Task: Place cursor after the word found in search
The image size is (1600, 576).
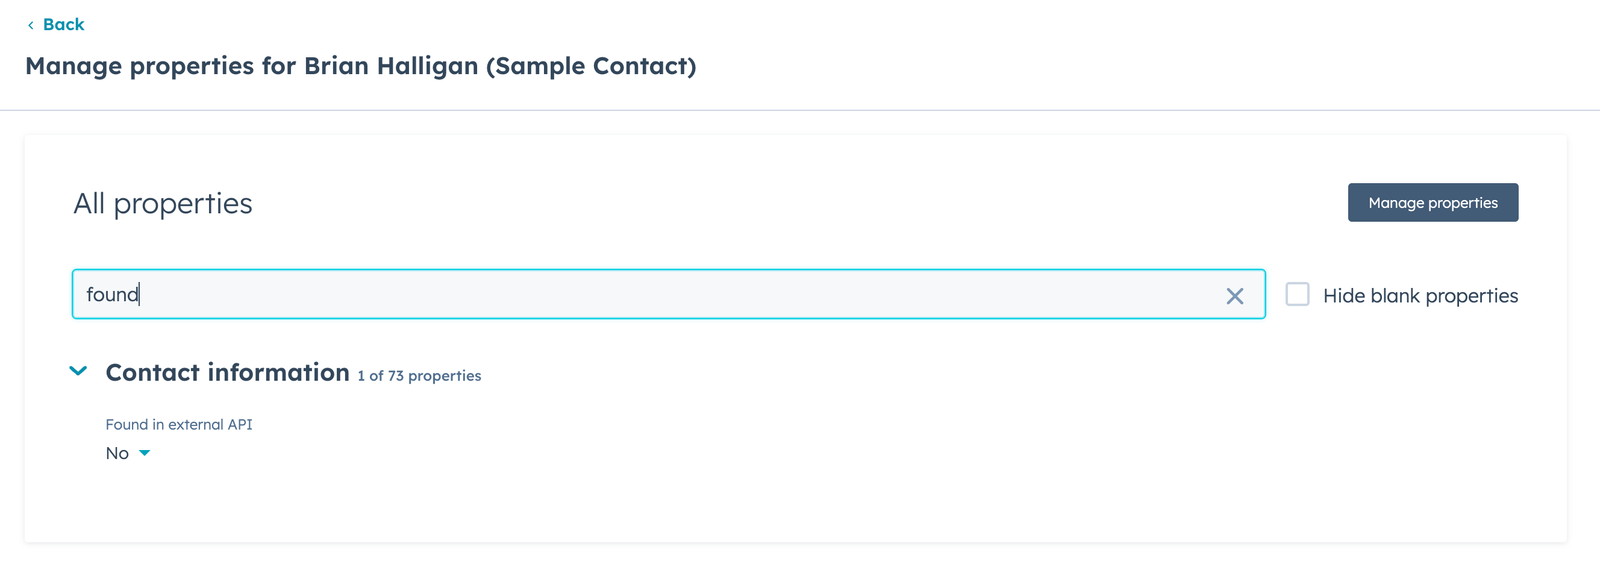Action: [139, 294]
